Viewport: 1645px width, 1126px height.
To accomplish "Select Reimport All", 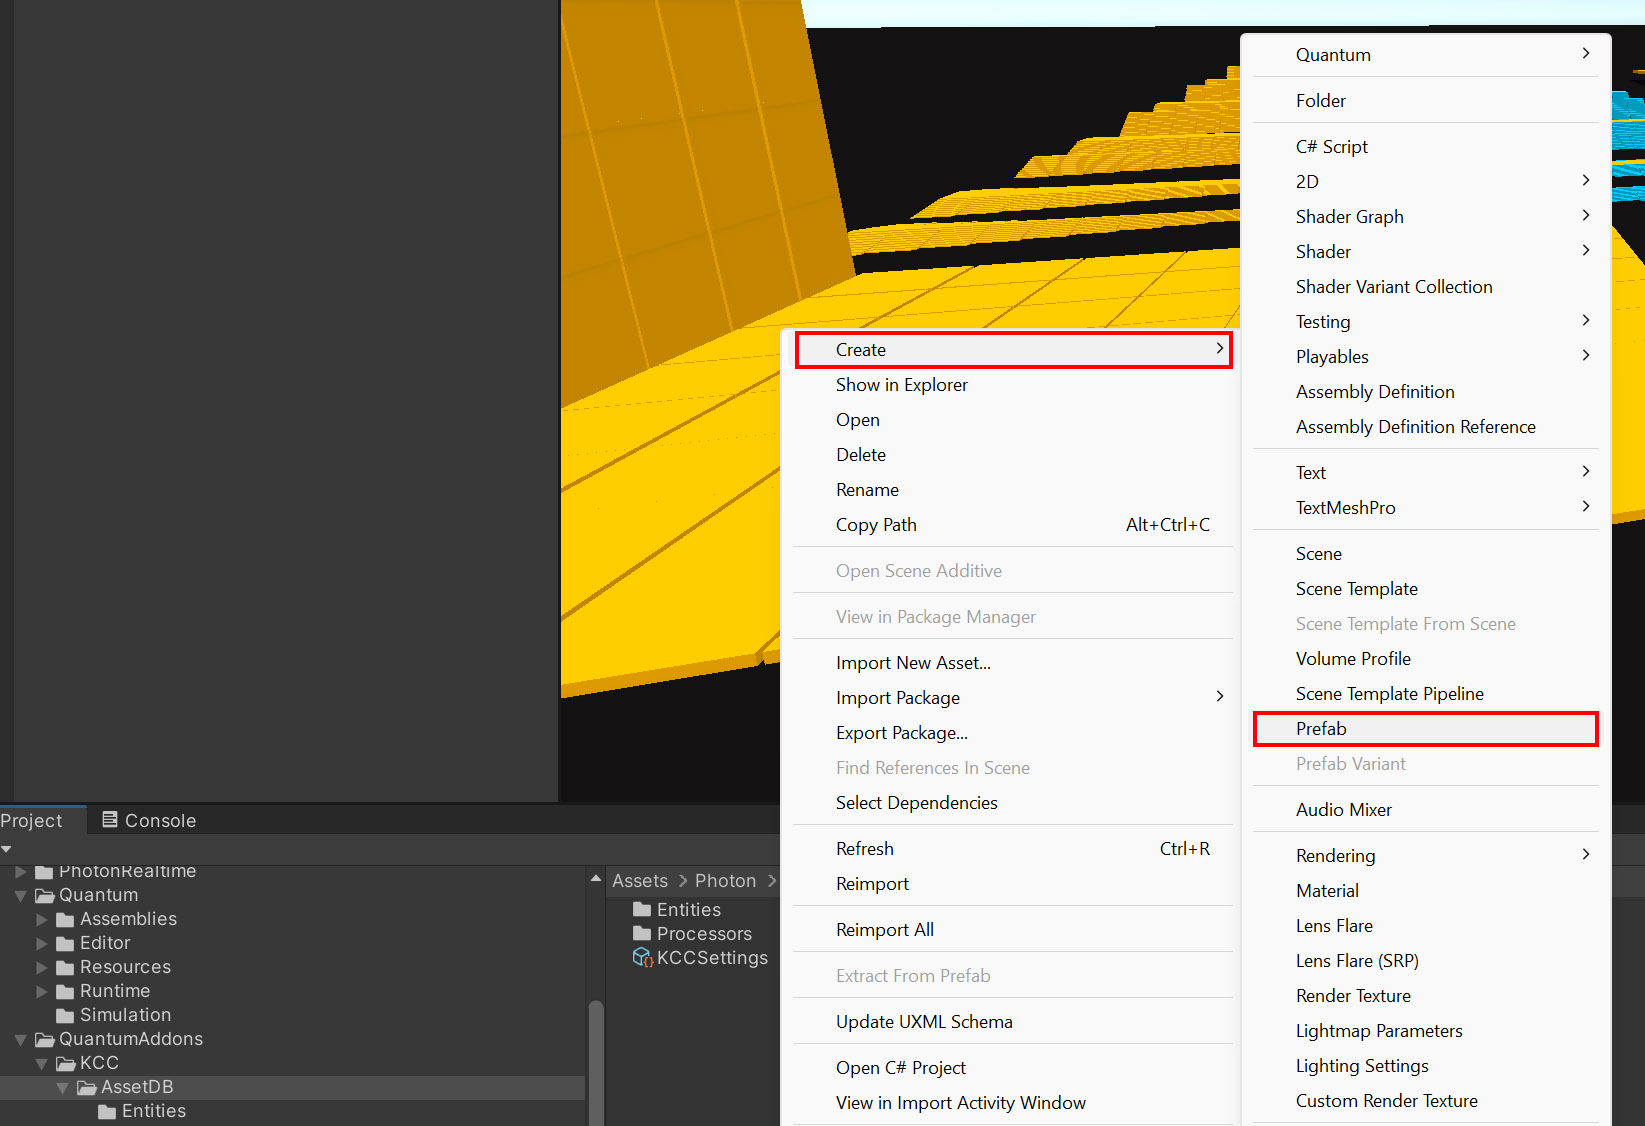I will (884, 930).
